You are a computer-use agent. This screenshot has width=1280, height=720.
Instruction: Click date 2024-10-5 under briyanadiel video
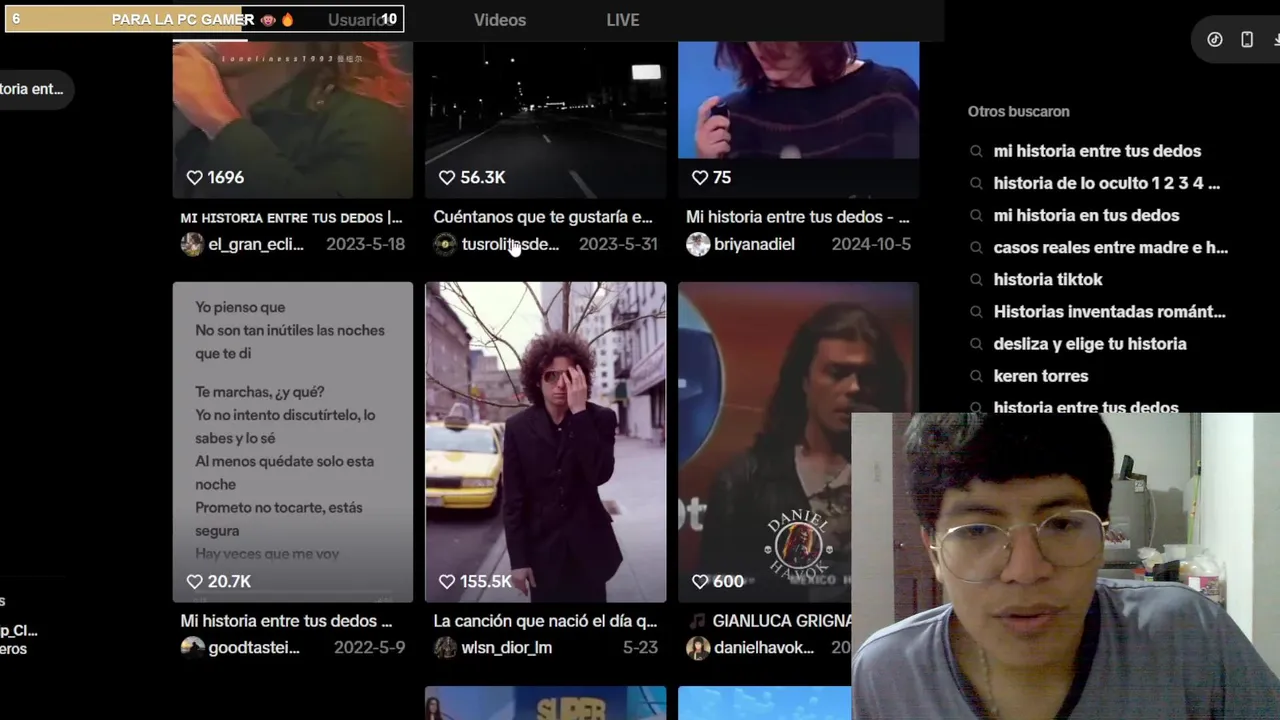coord(871,244)
